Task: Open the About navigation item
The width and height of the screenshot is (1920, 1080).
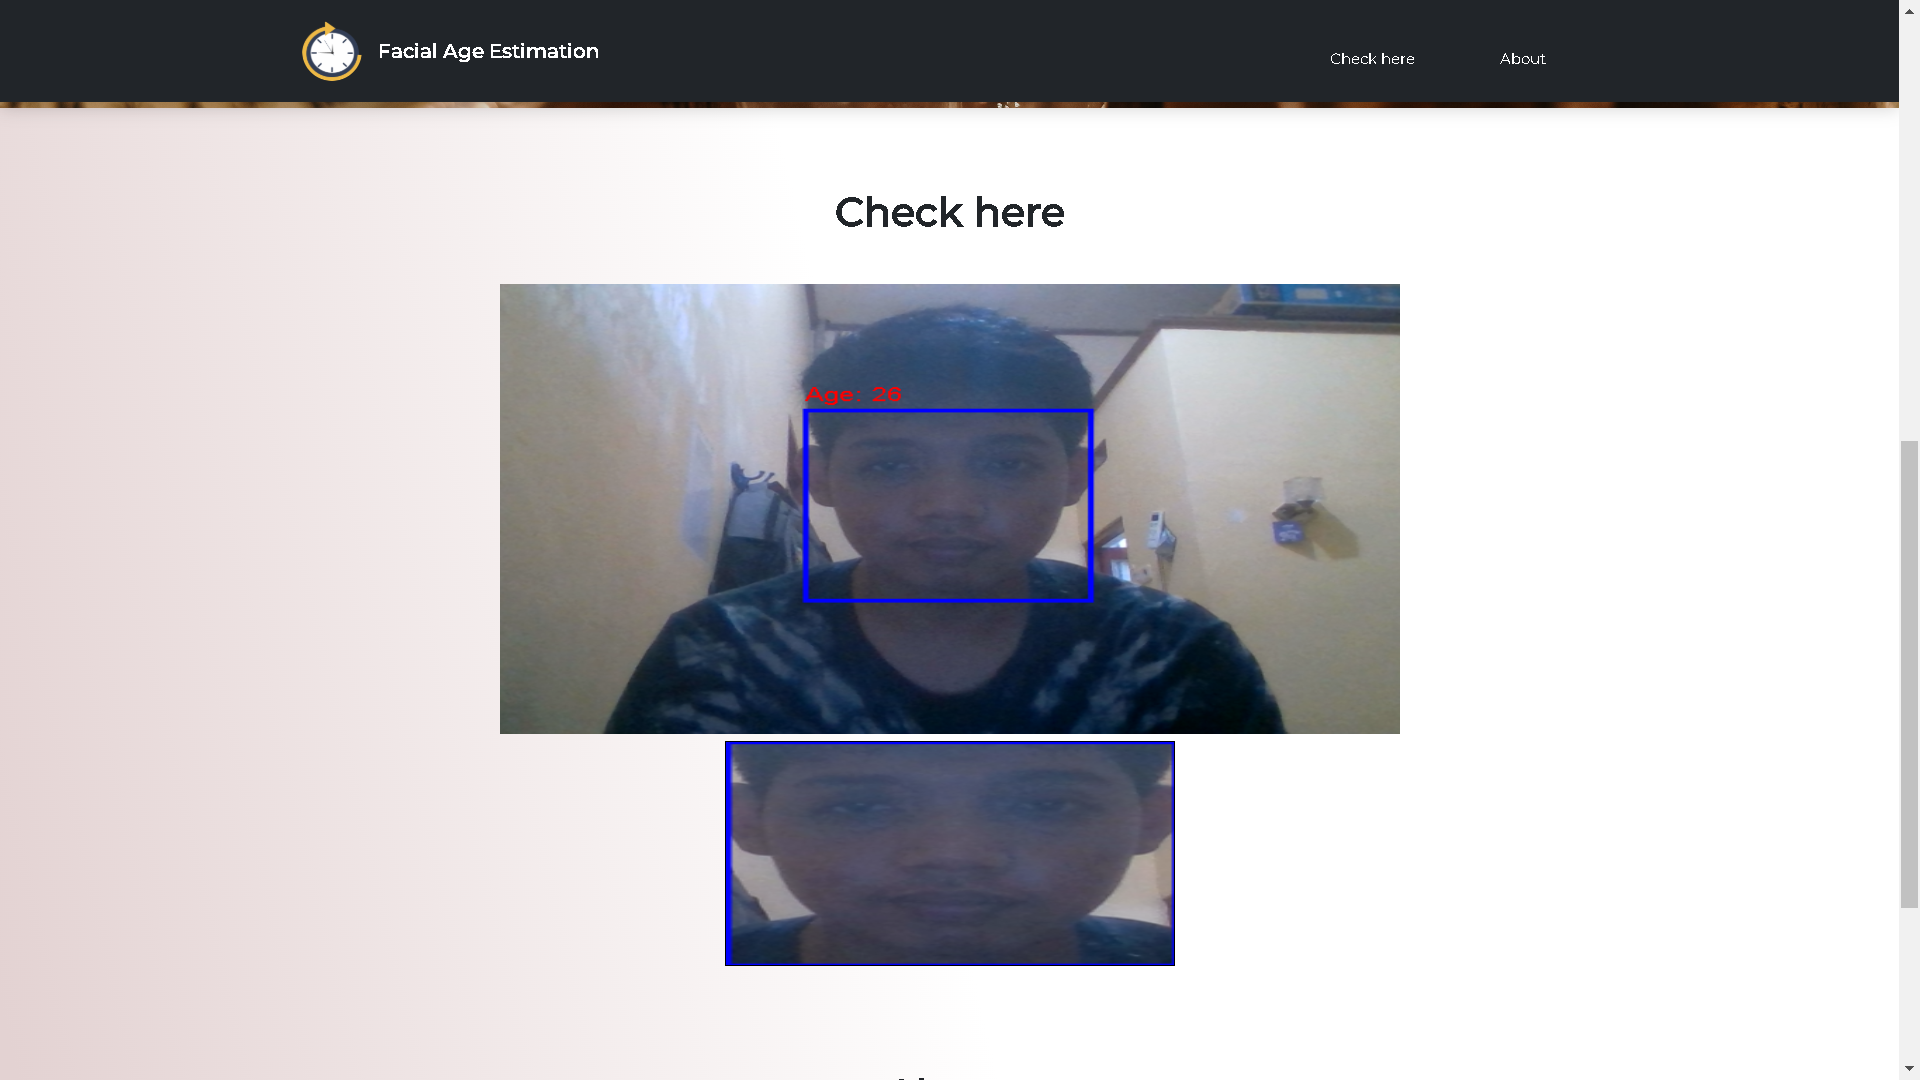Action: (1522, 58)
